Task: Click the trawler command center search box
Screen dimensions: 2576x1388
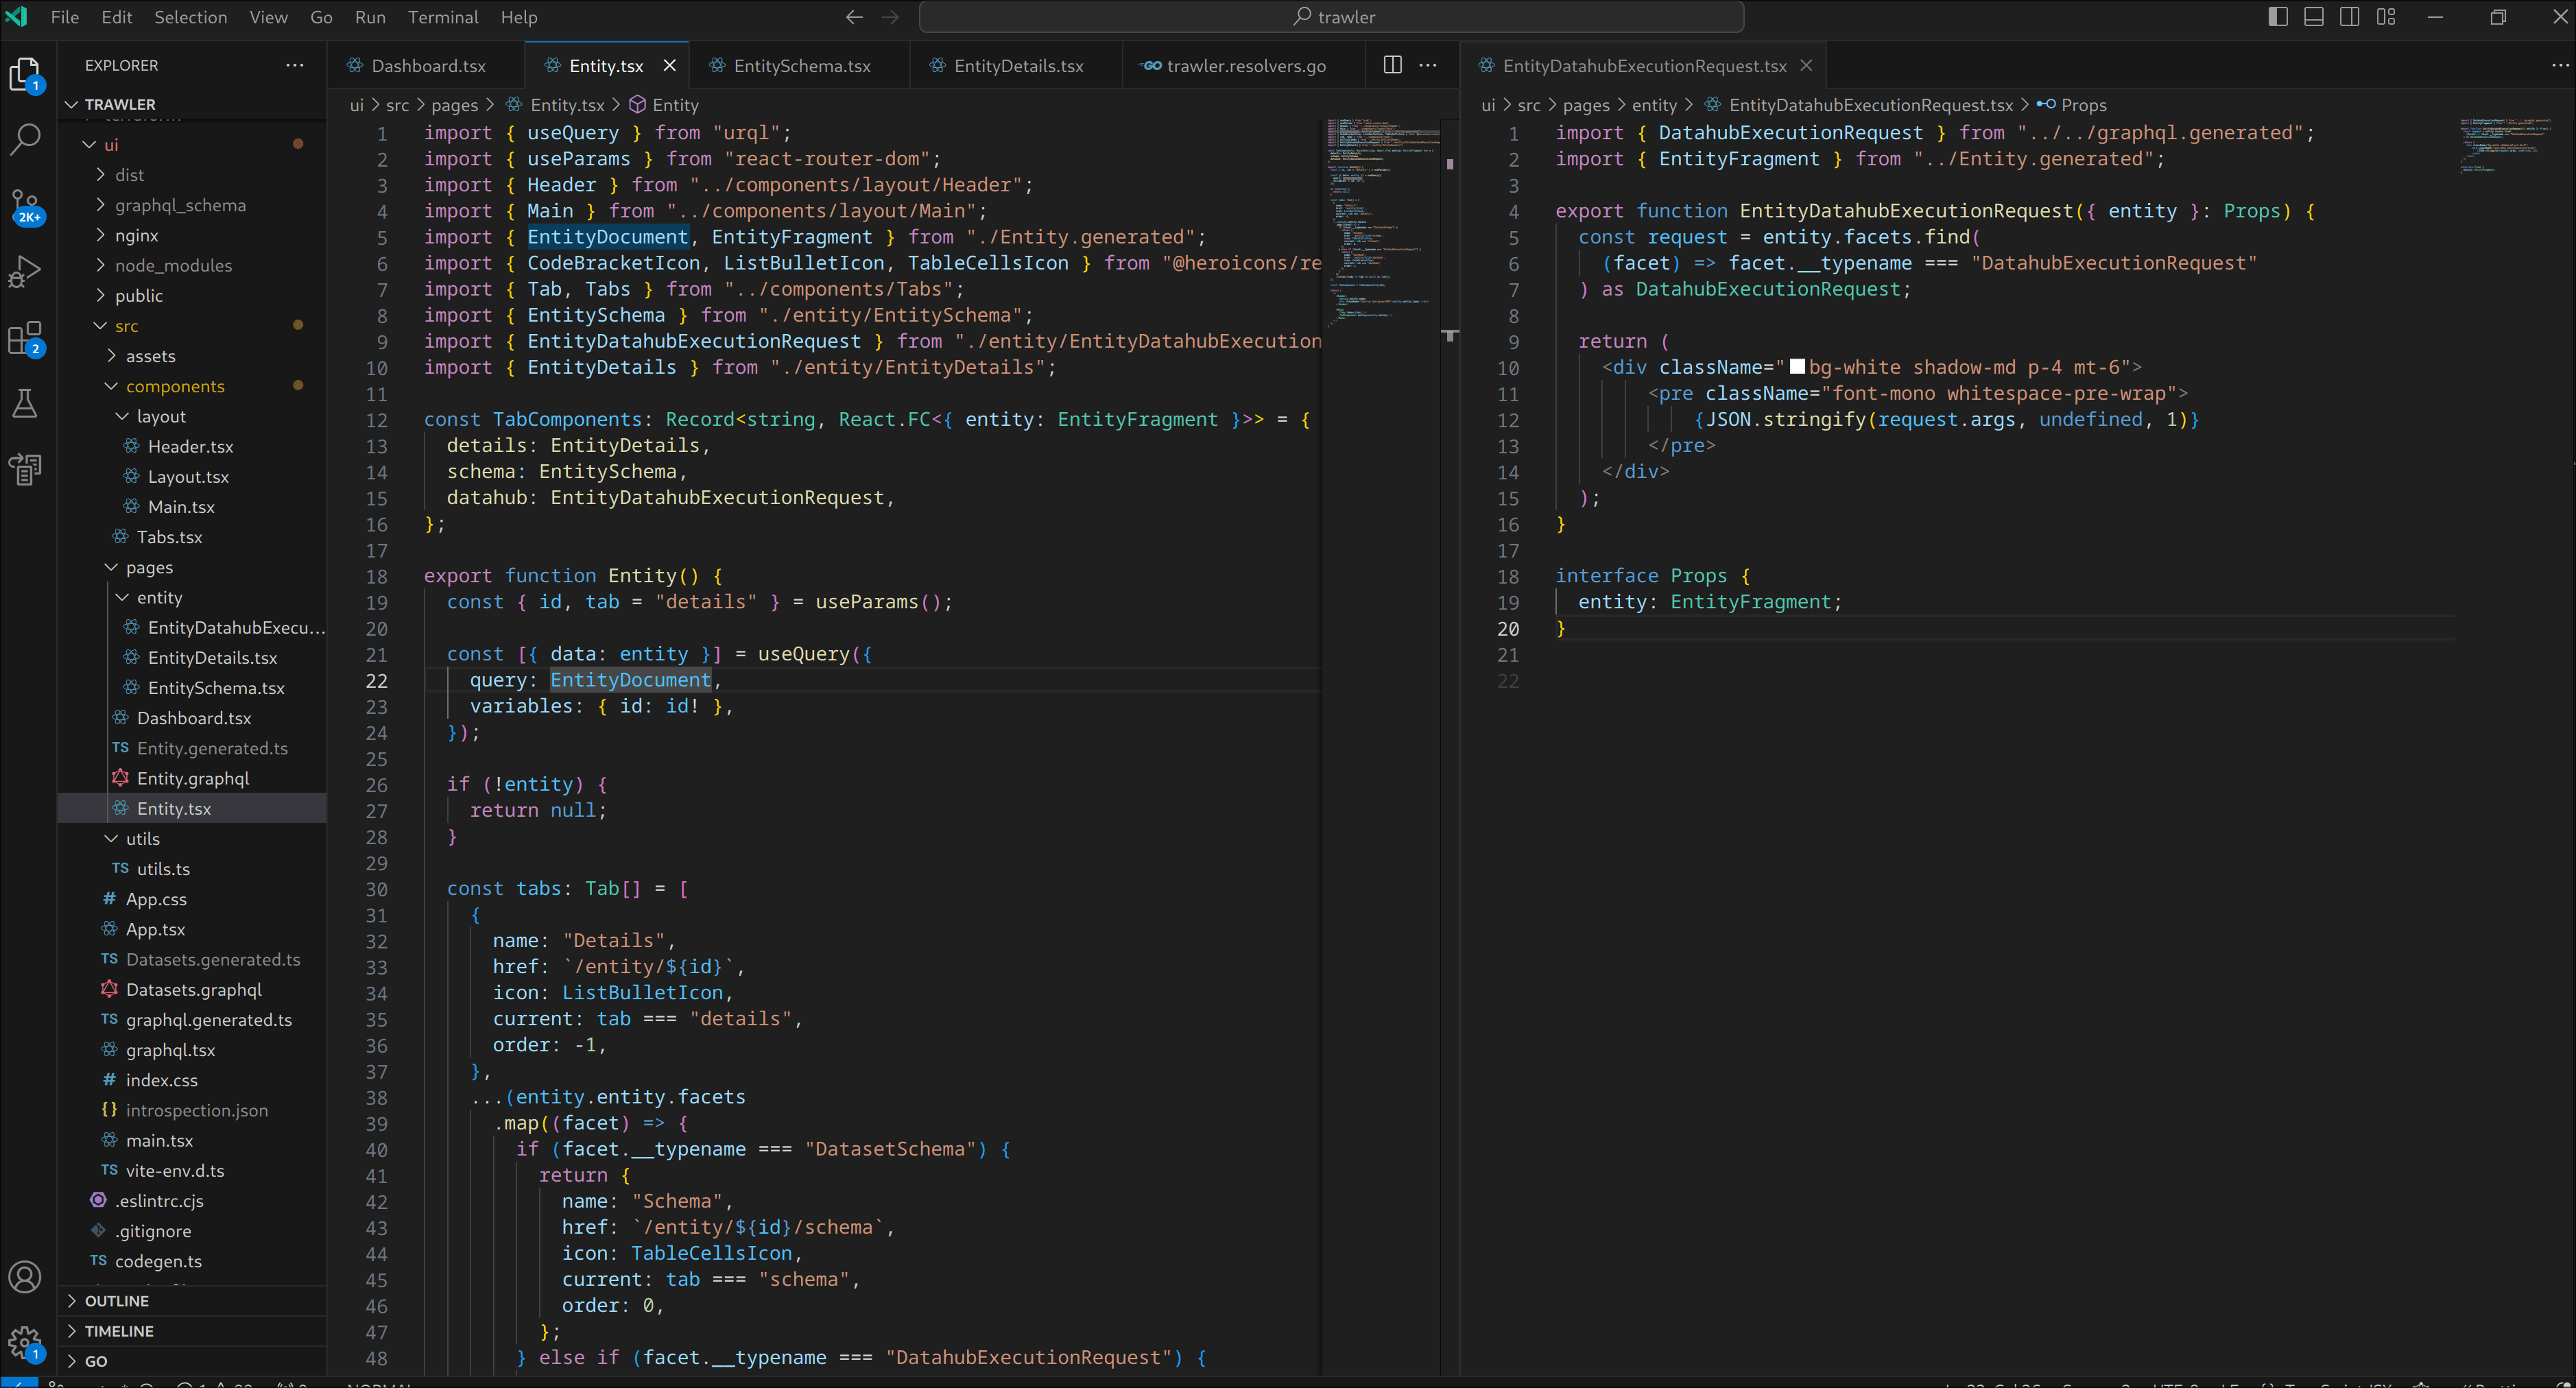Action: [x=1331, y=17]
